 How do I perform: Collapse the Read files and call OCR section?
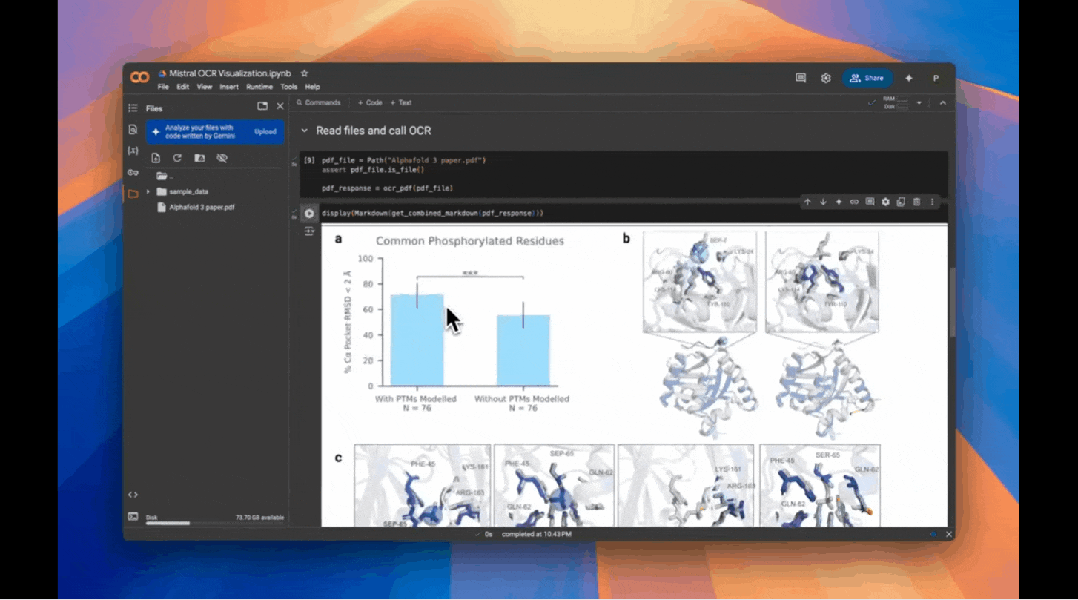pos(305,131)
